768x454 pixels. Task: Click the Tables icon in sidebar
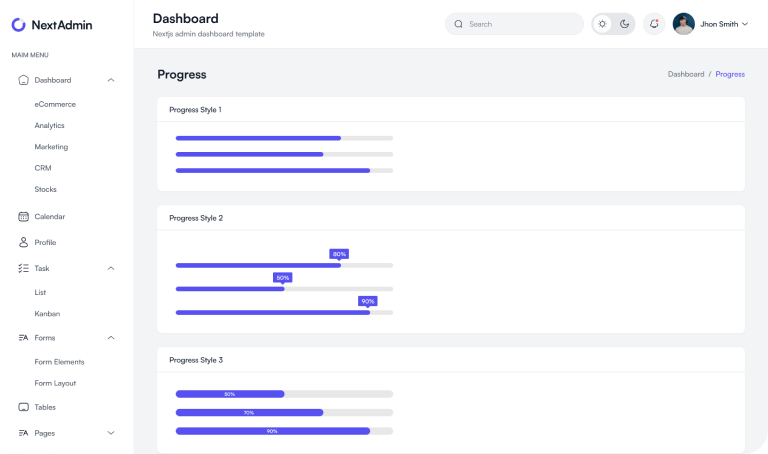(24, 407)
